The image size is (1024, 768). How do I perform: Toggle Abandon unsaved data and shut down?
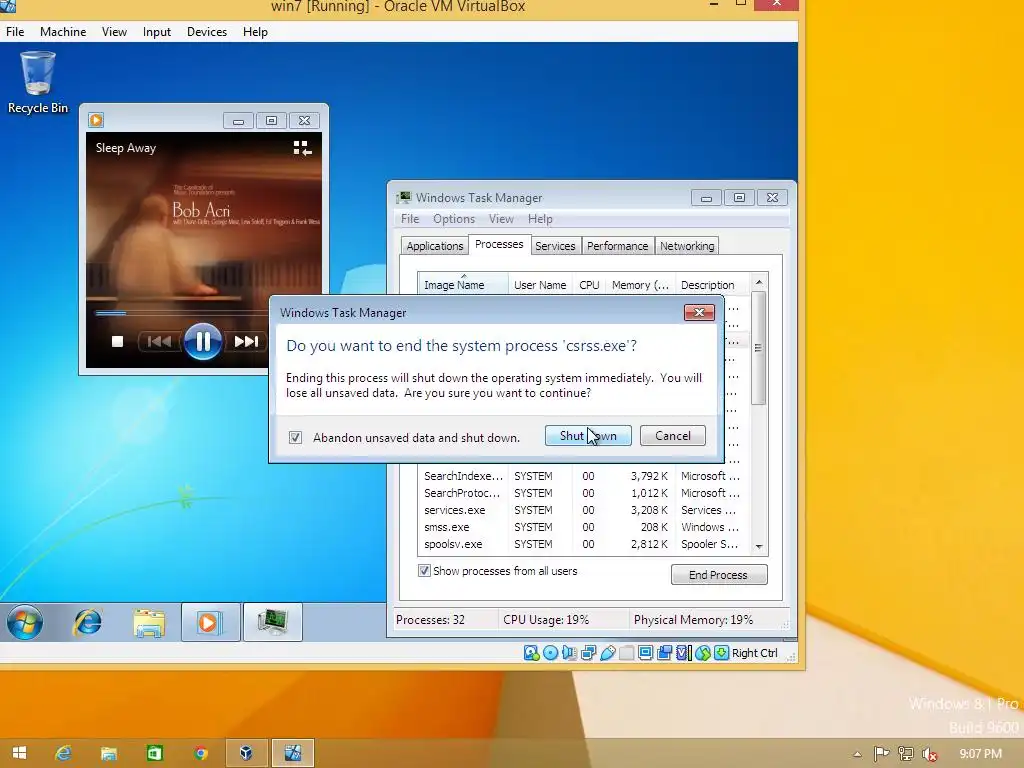click(295, 438)
